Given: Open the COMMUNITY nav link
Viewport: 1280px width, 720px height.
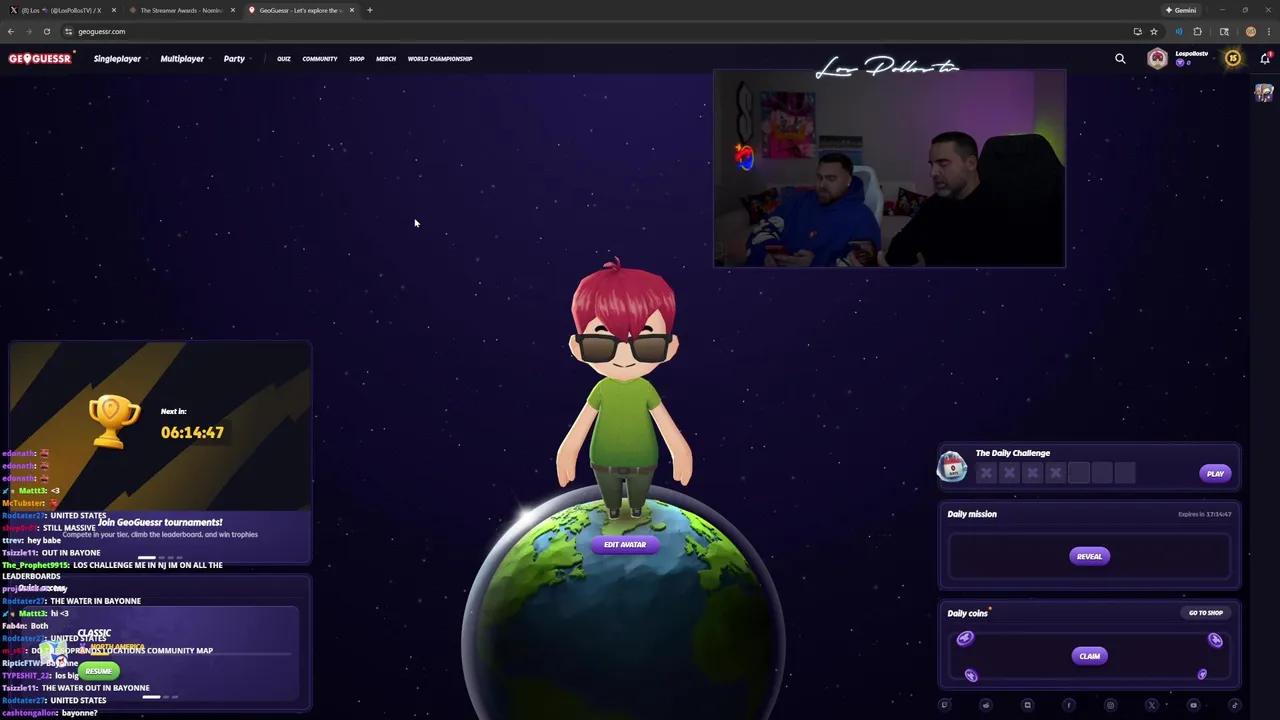Looking at the screenshot, I should pos(320,59).
